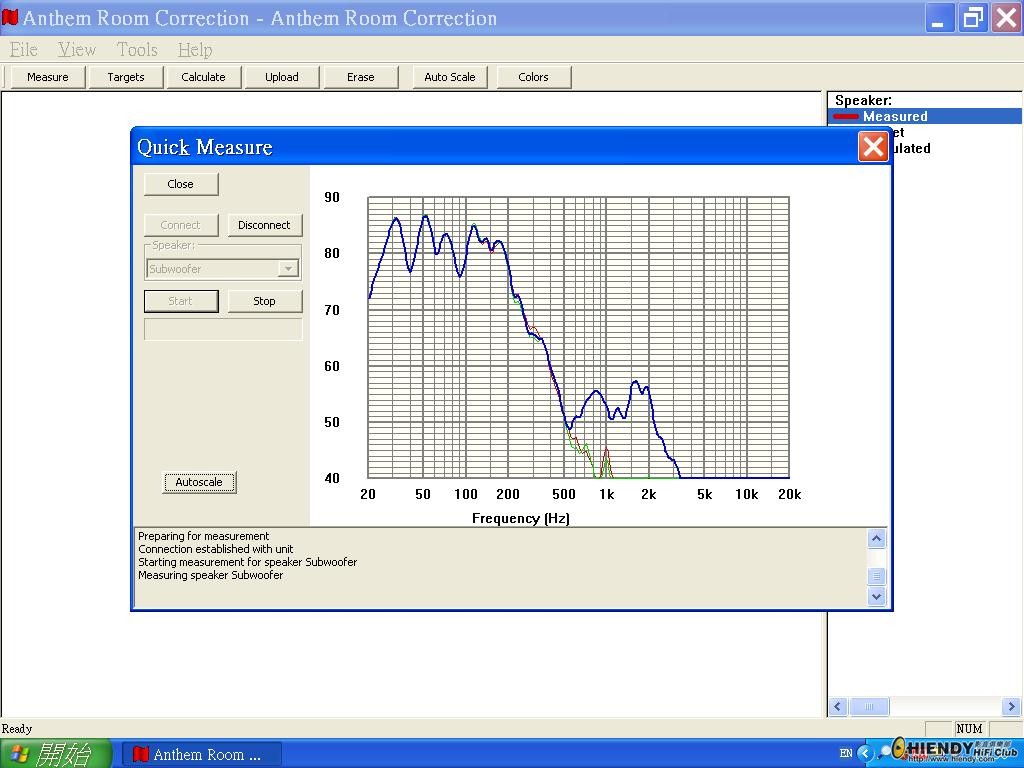Viewport: 1024px width, 768px height.
Task: Click the Speaker panel horizontal scroll thumb
Action: (869, 707)
